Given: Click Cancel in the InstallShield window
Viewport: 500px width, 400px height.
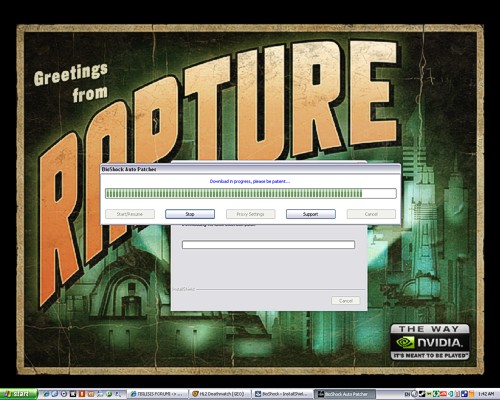Looking at the screenshot, I should (346, 301).
